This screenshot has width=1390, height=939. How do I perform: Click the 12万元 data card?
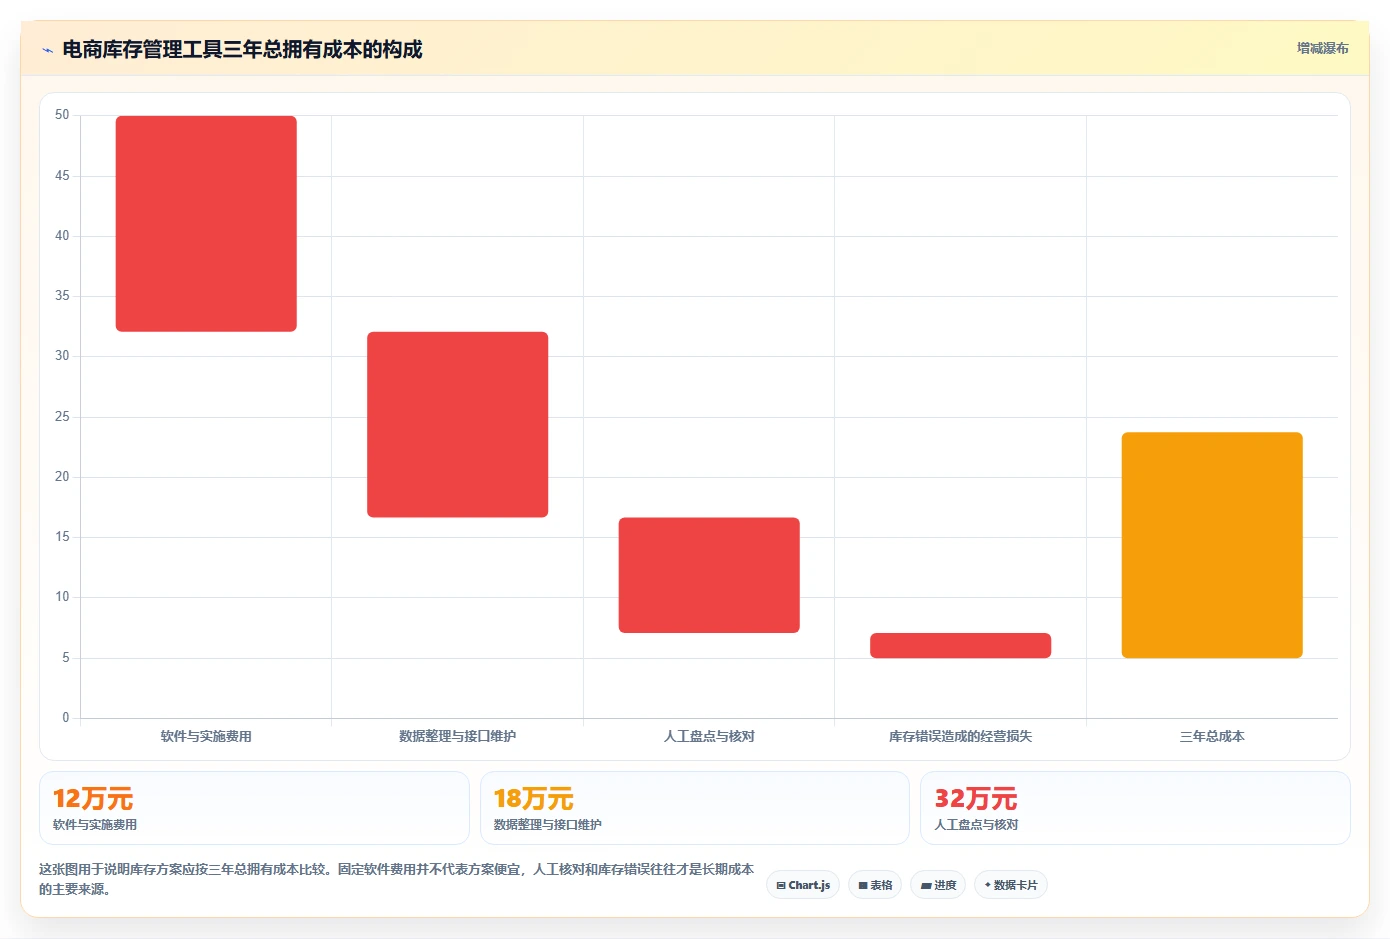[254, 808]
